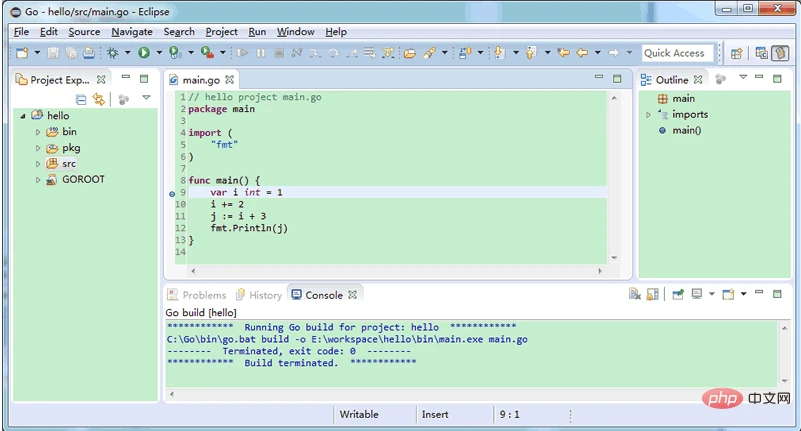The width and height of the screenshot is (801, 431).
Task: Click the Forward navigation arrow icon
Action: [x=614, y=53]
